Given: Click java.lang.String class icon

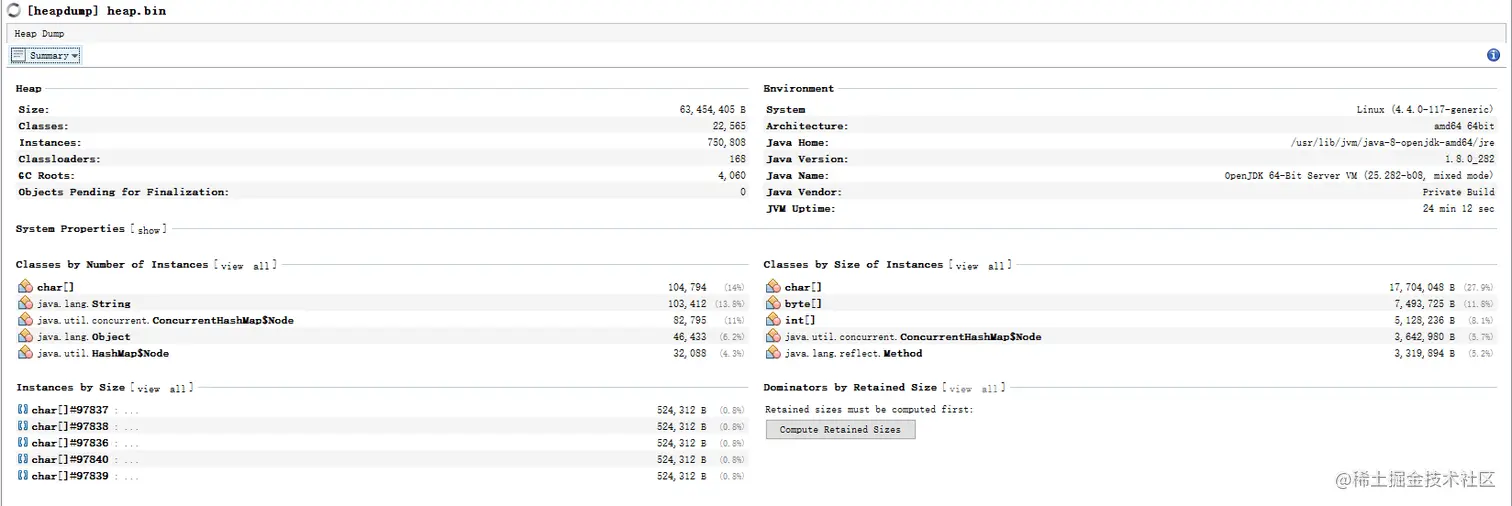Looking at the screenshot, I should click(x=25, y=303).
